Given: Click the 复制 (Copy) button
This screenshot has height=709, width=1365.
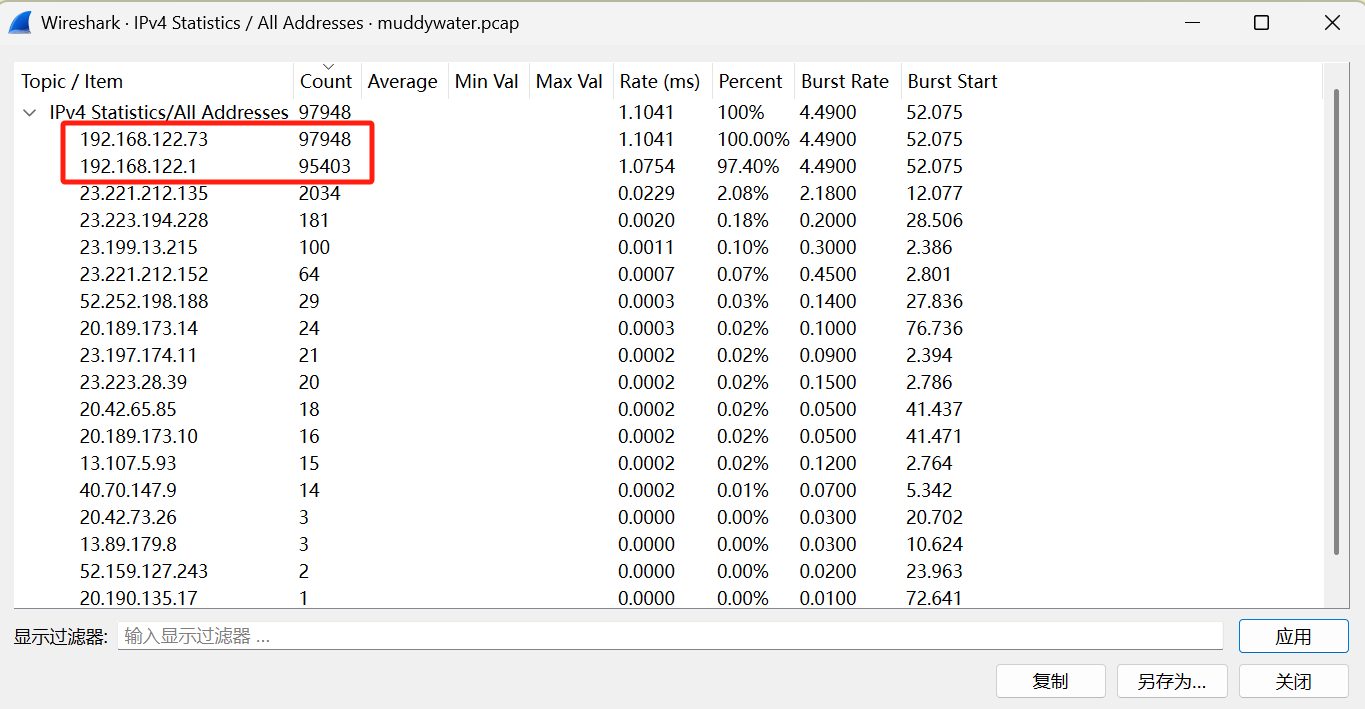Looking at the screenshot, I should 1050,681.
